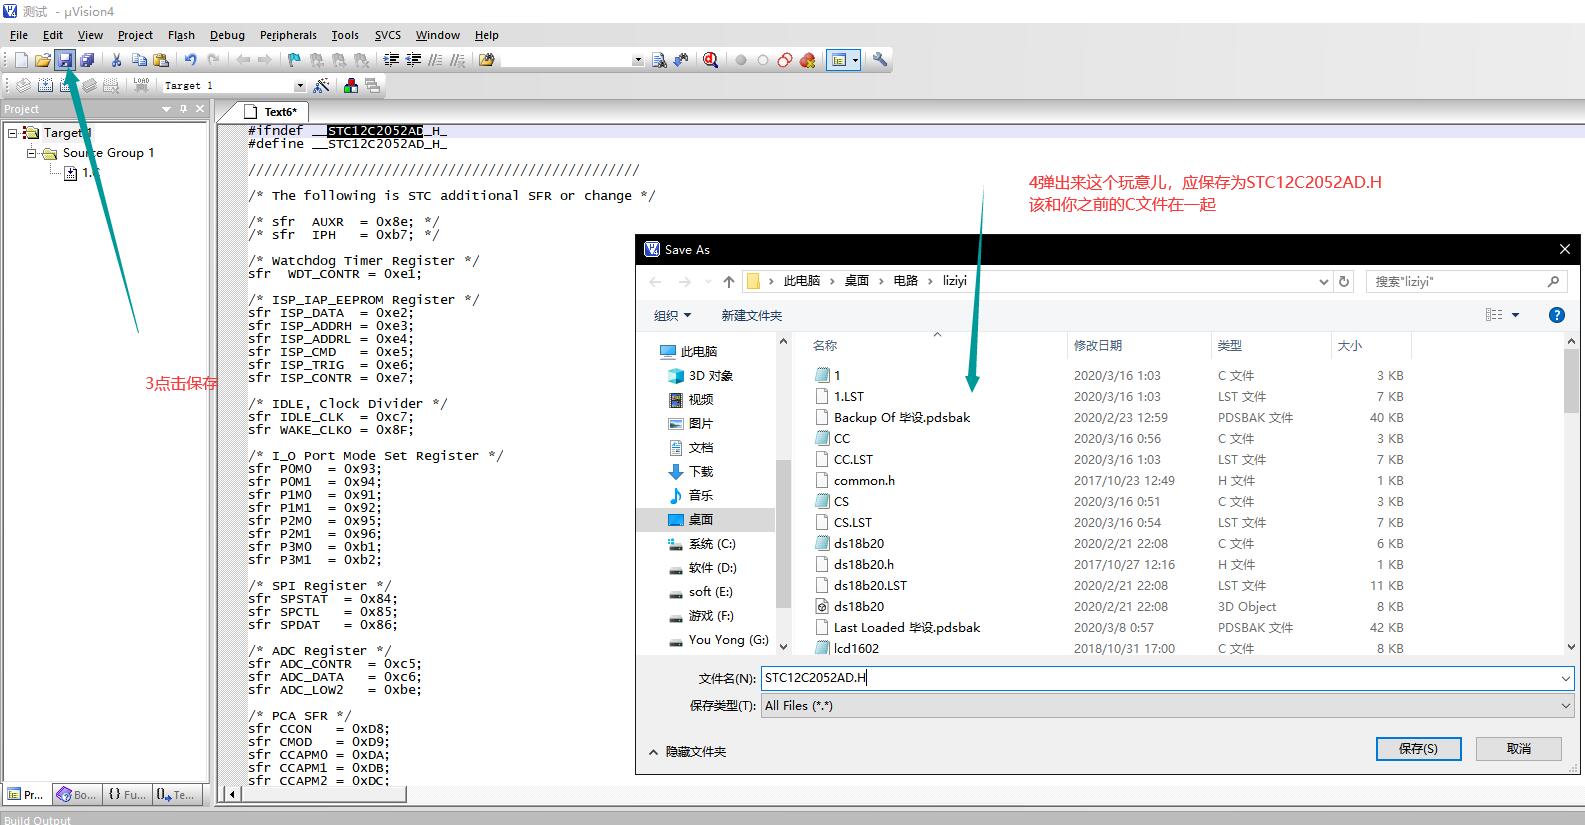Screen dimensions: 1585x825
Task: Open the Target 1 dropdown list
Action: pyautogui.click(x=299, y=86)
